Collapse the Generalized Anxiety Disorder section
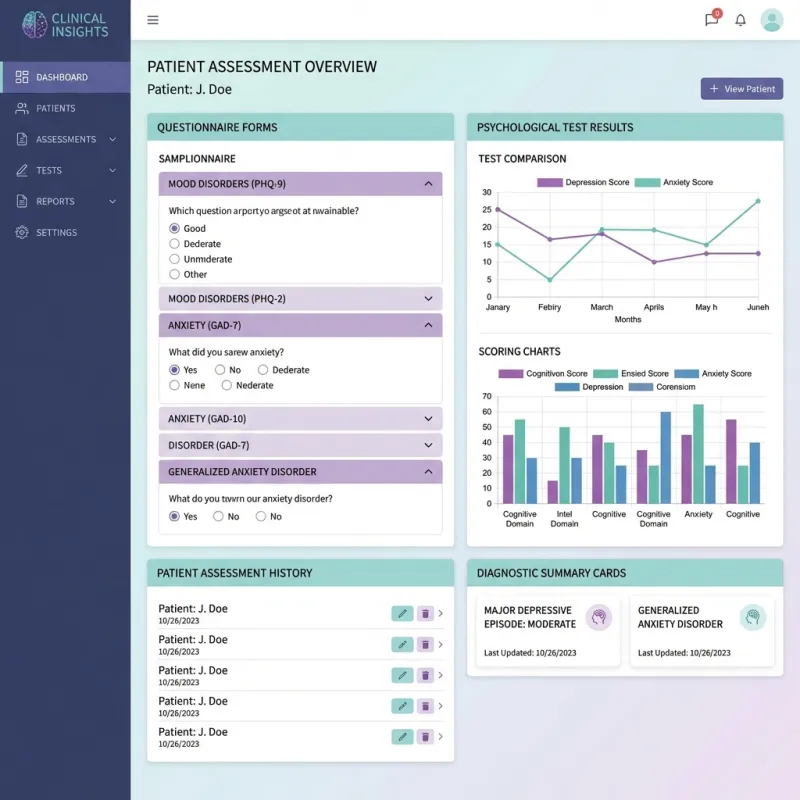Screen dimensions: 800x800 click(x=428, y=472)
